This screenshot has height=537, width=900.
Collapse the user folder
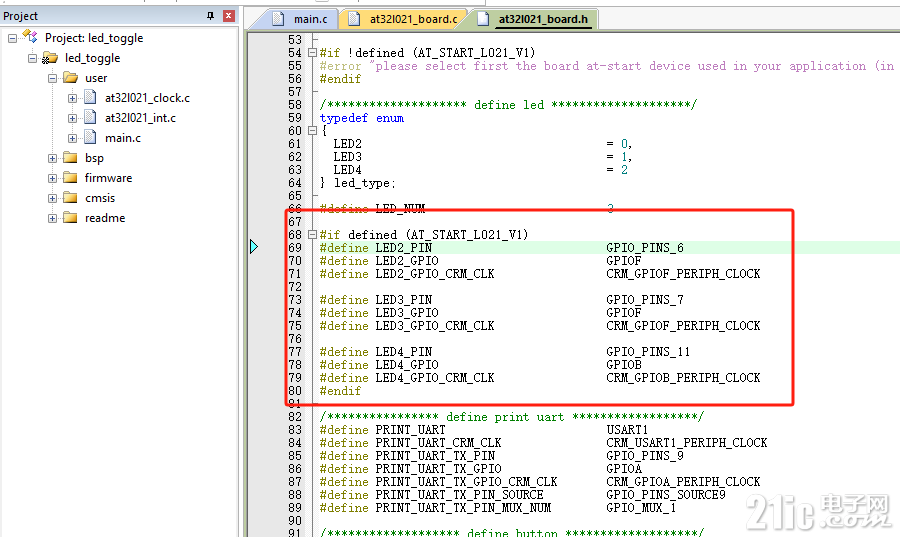52,78
